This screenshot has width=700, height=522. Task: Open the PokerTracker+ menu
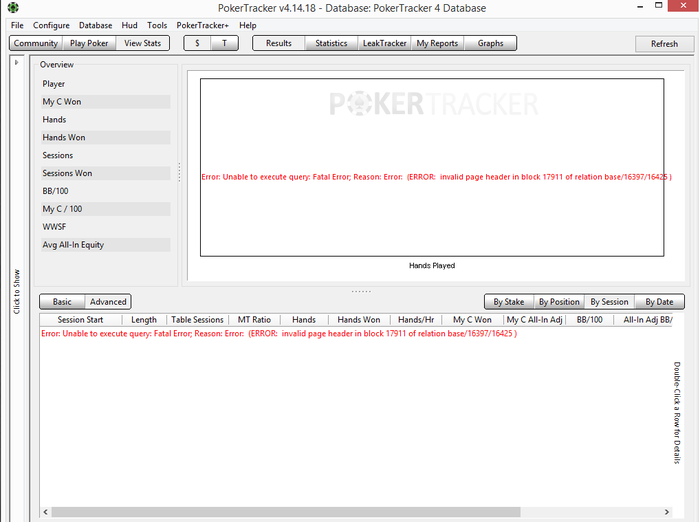202,25
